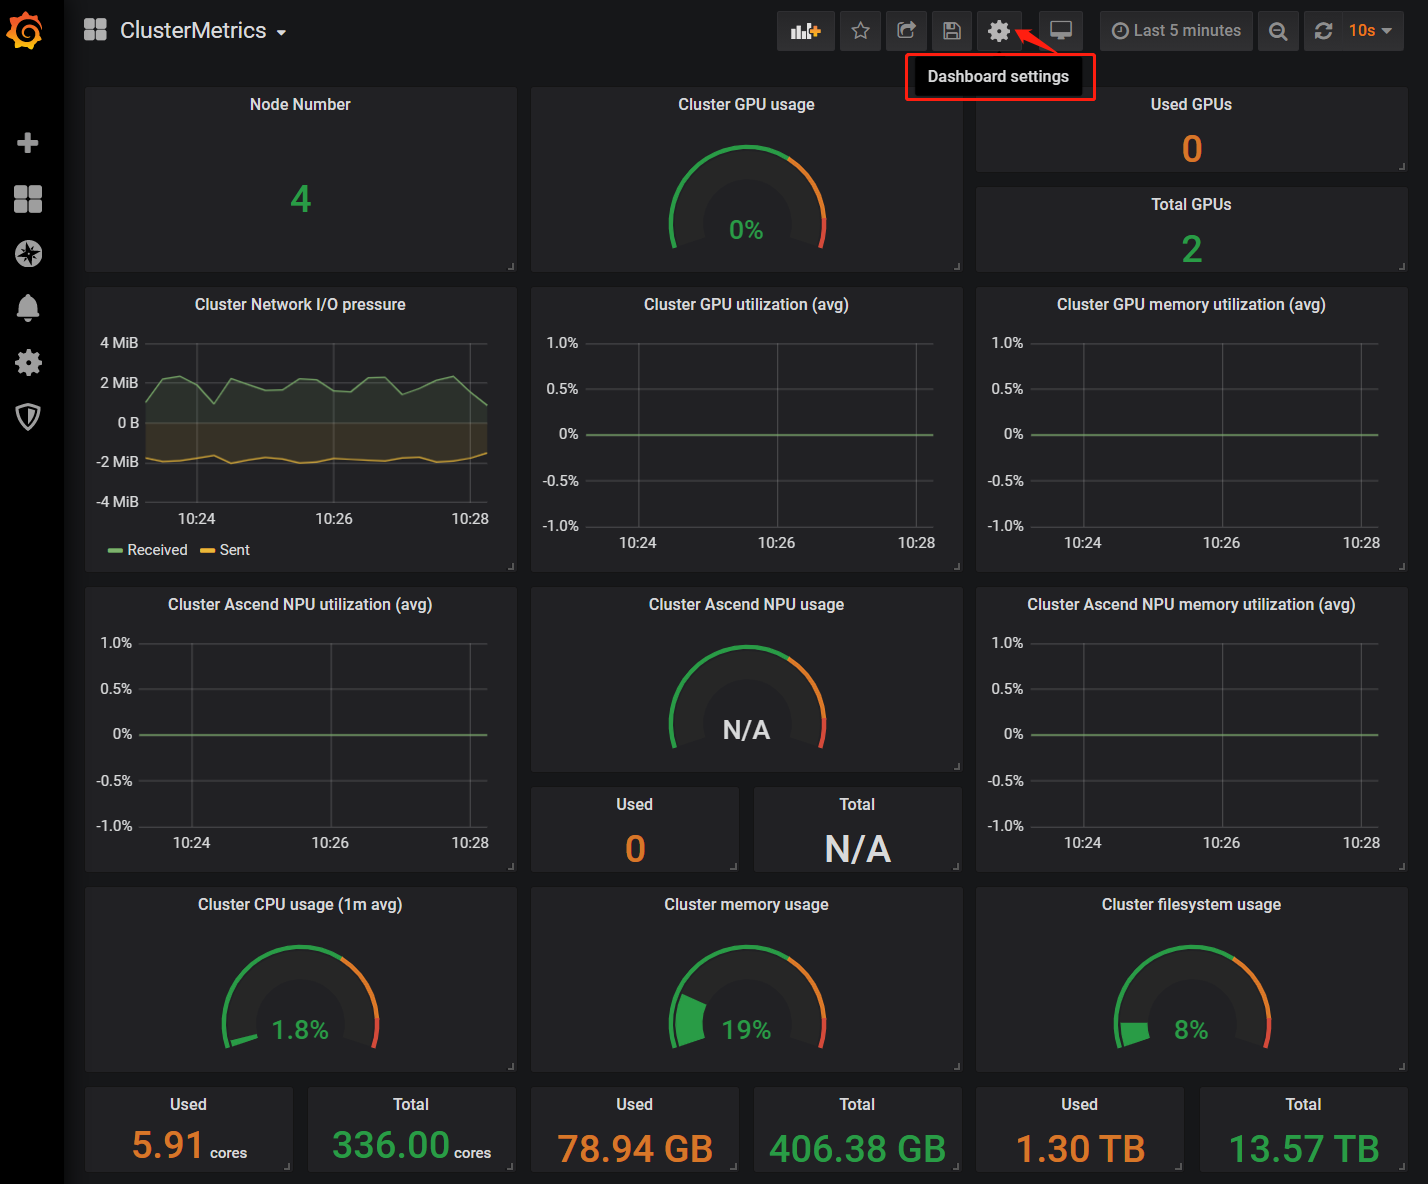Click the Total GPUs value 2

click(1191, 249)
